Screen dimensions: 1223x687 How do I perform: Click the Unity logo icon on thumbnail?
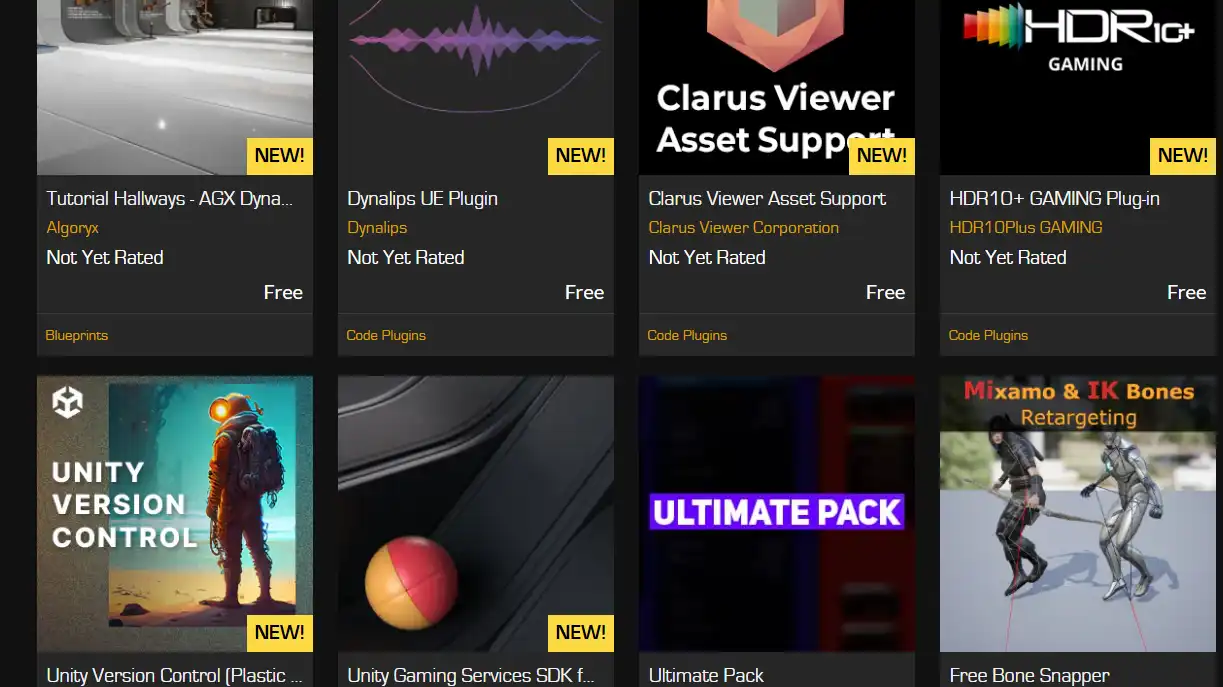(68, 402)
